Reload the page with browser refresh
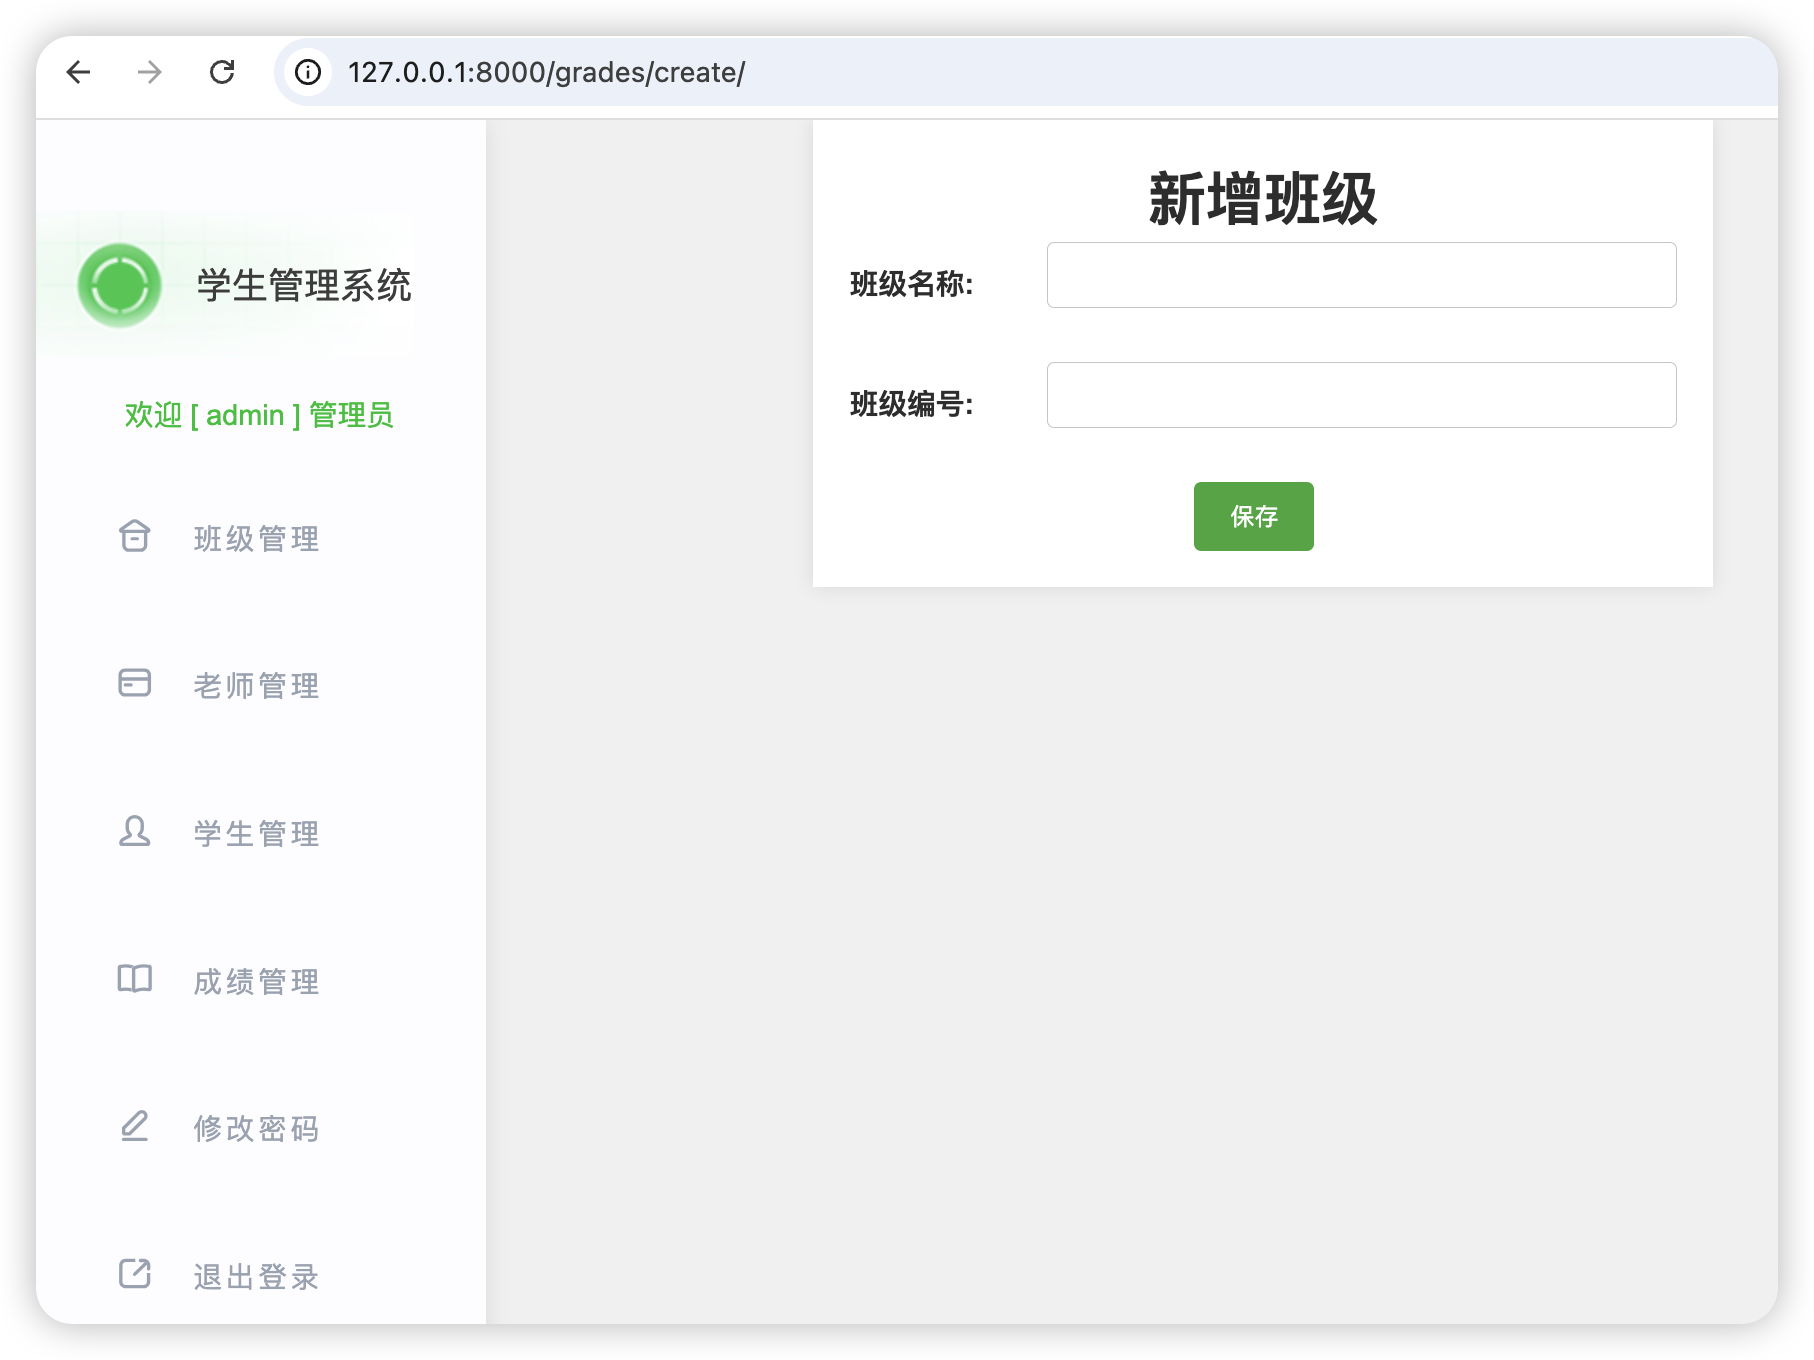Image resolution: width=1814 pixels, height=1360 pixels. pyautogui.click(x=222, y=72)
